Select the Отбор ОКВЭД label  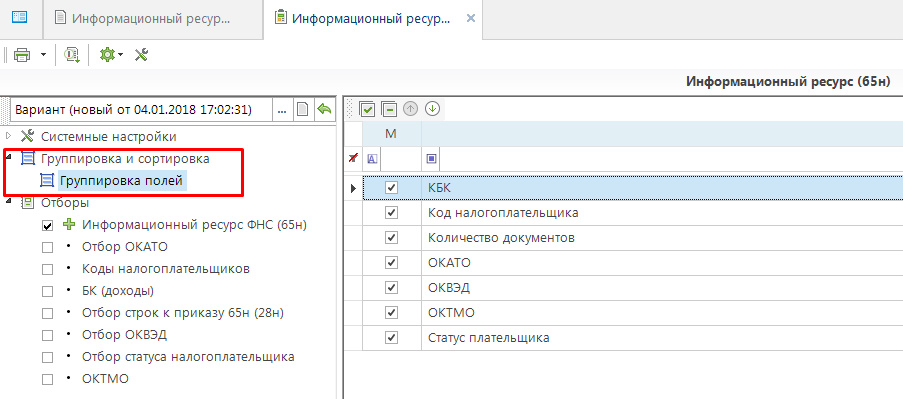[x=125, y=335]
